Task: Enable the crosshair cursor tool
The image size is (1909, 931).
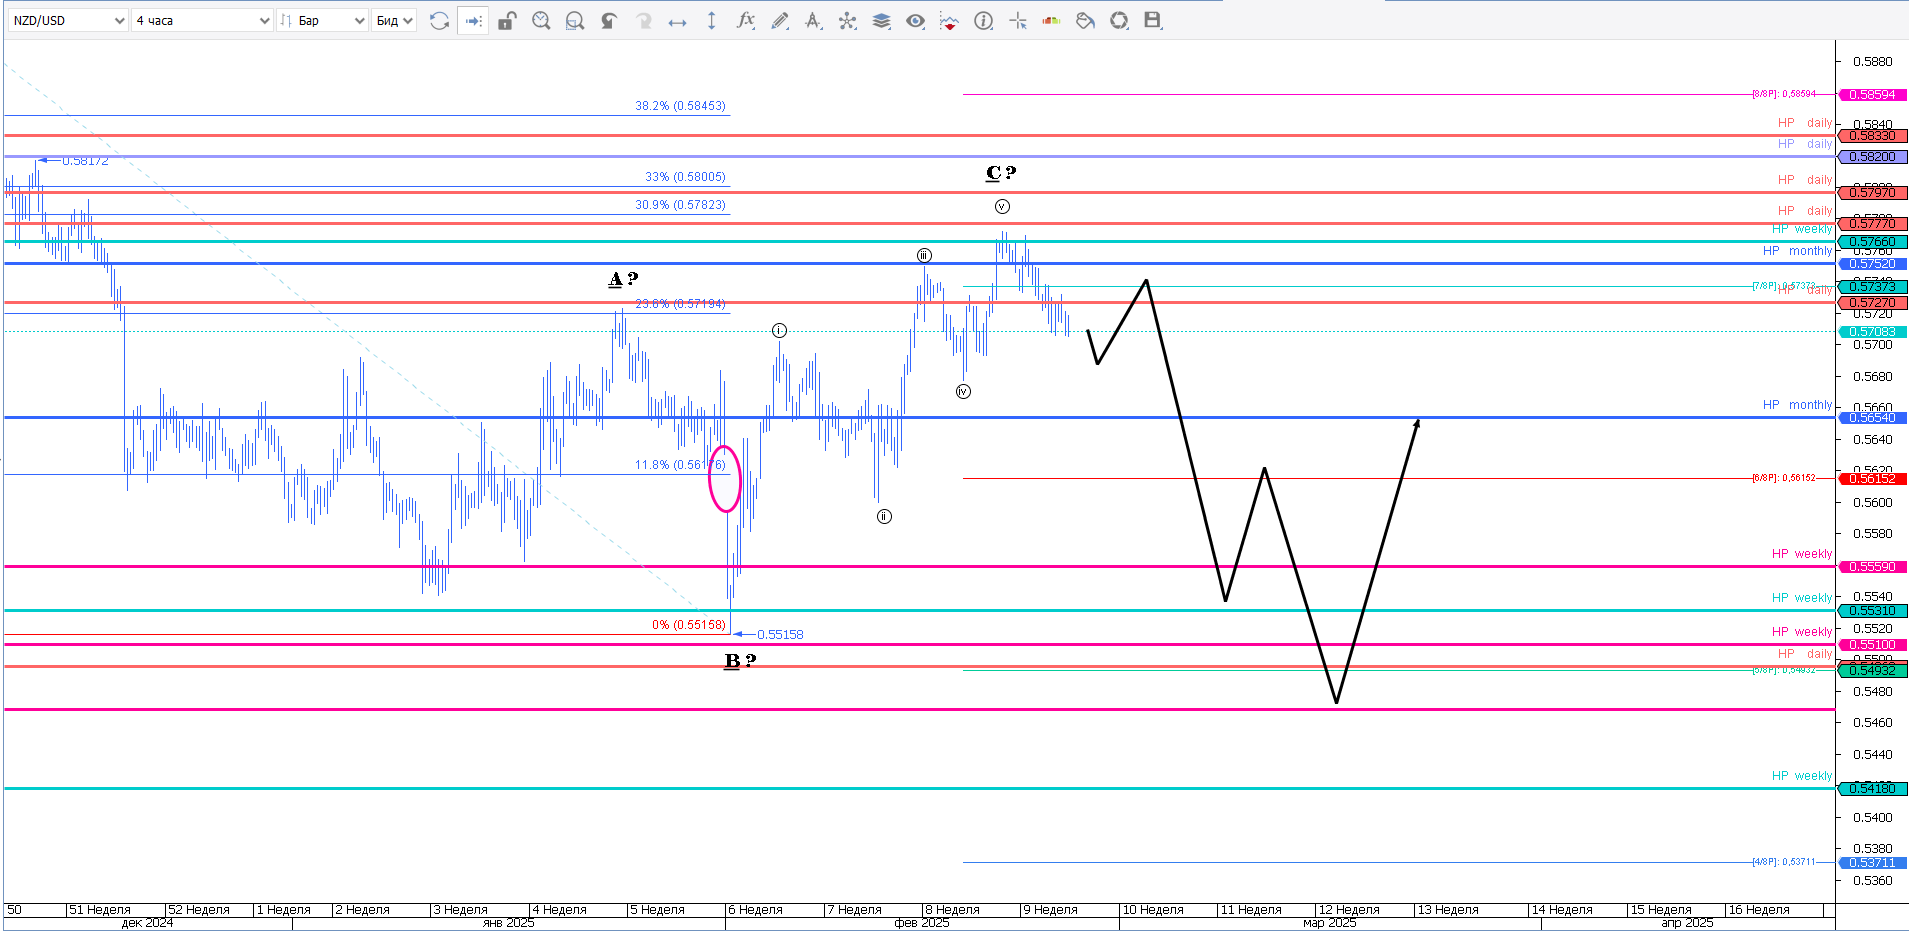Action: coord(1018,21)
